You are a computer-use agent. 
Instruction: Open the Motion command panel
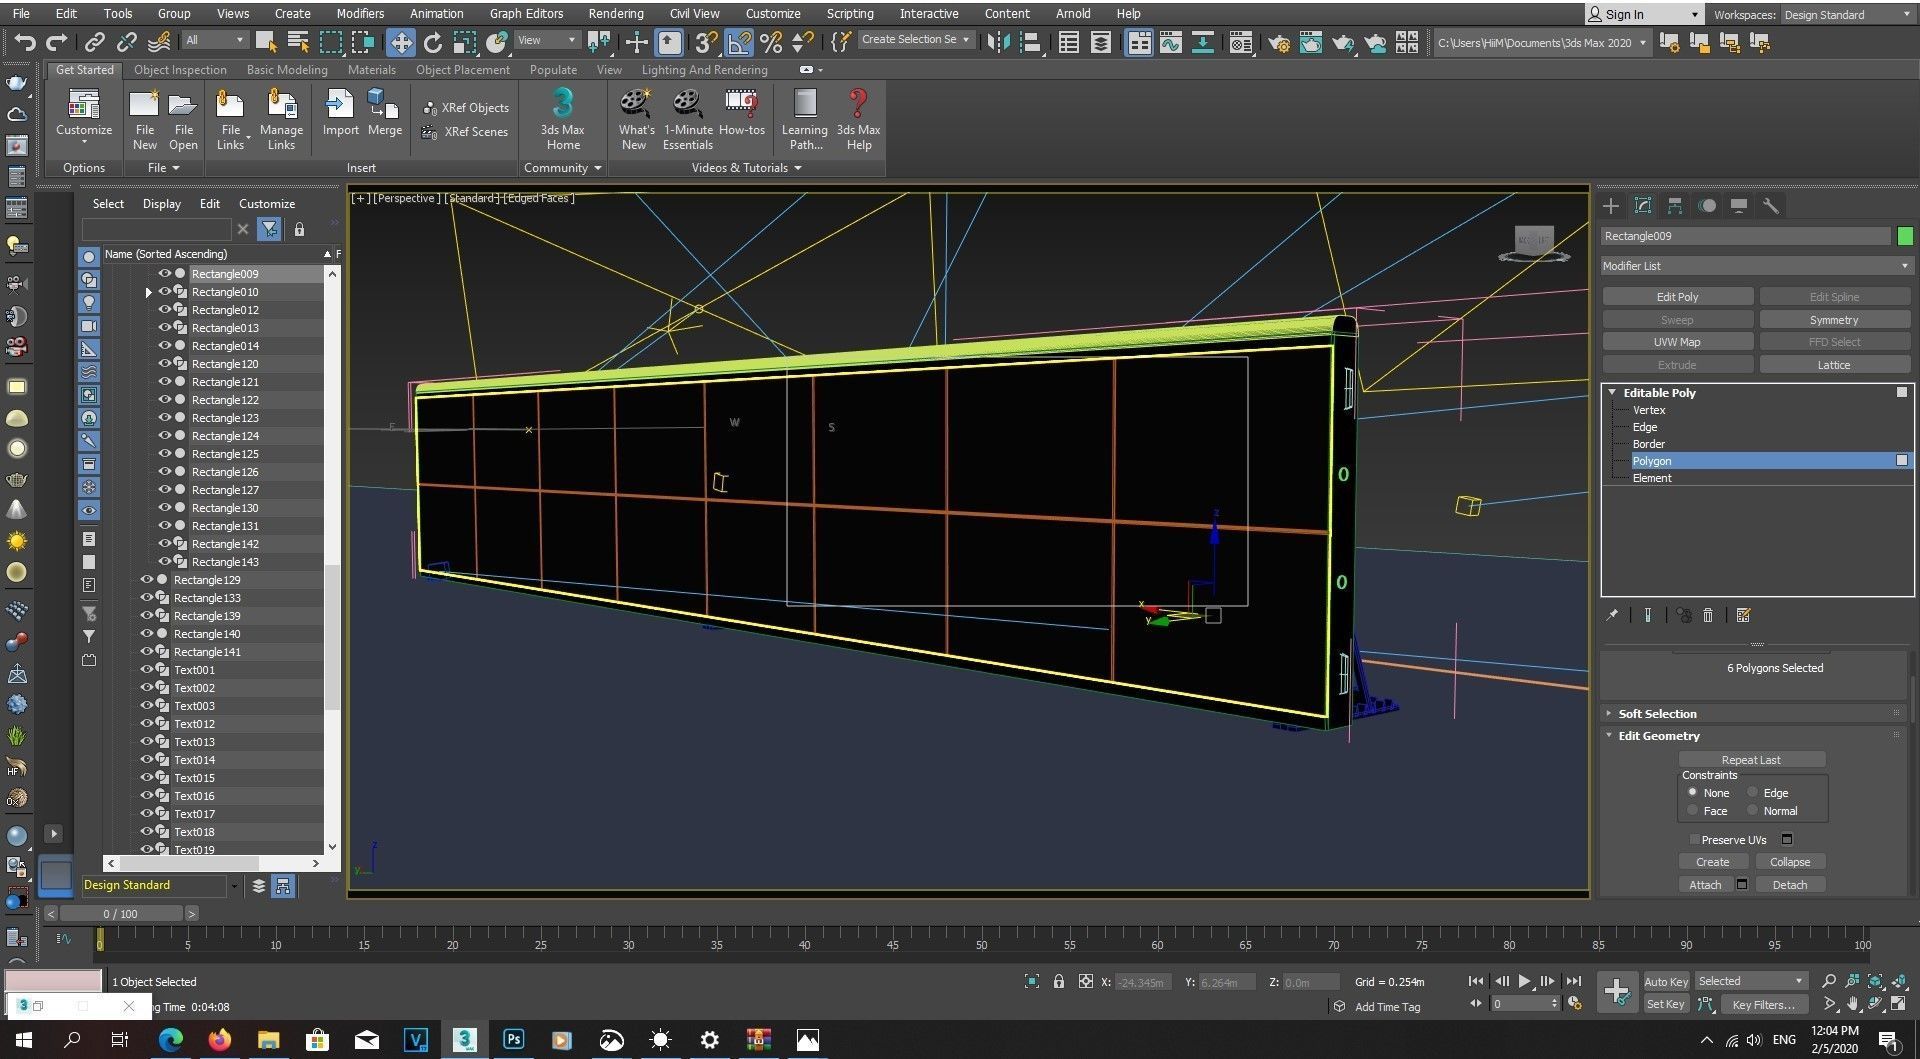(1707, 206)
